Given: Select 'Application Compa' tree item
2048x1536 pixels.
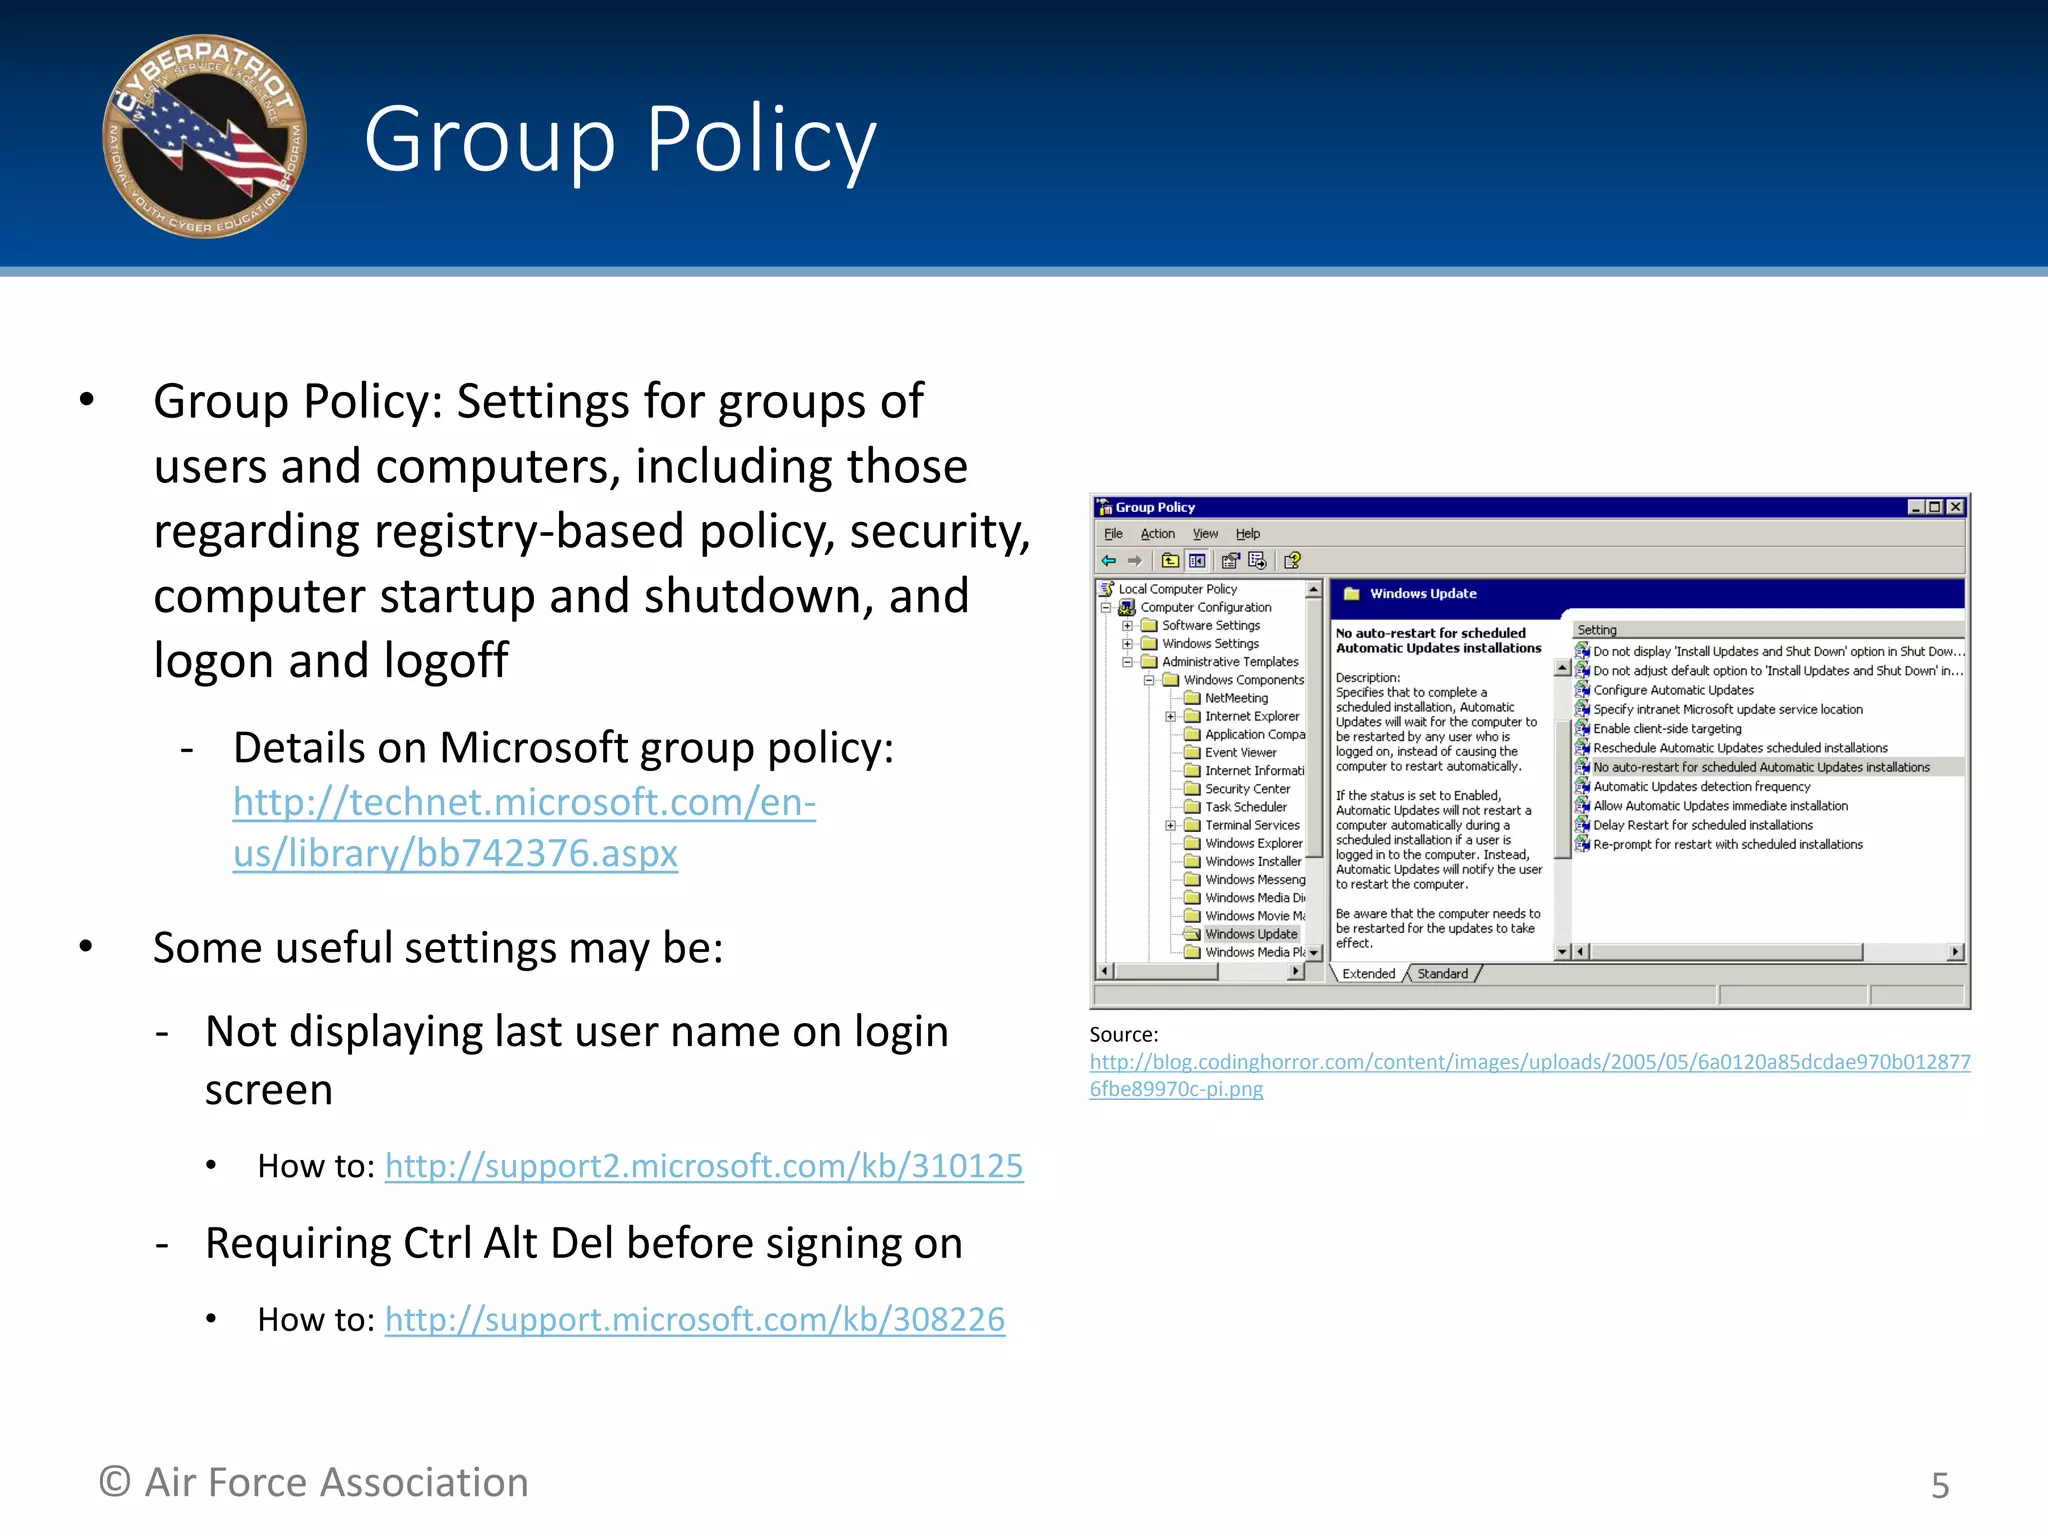Looking at the screenshot, I should tap(1255, 735).
